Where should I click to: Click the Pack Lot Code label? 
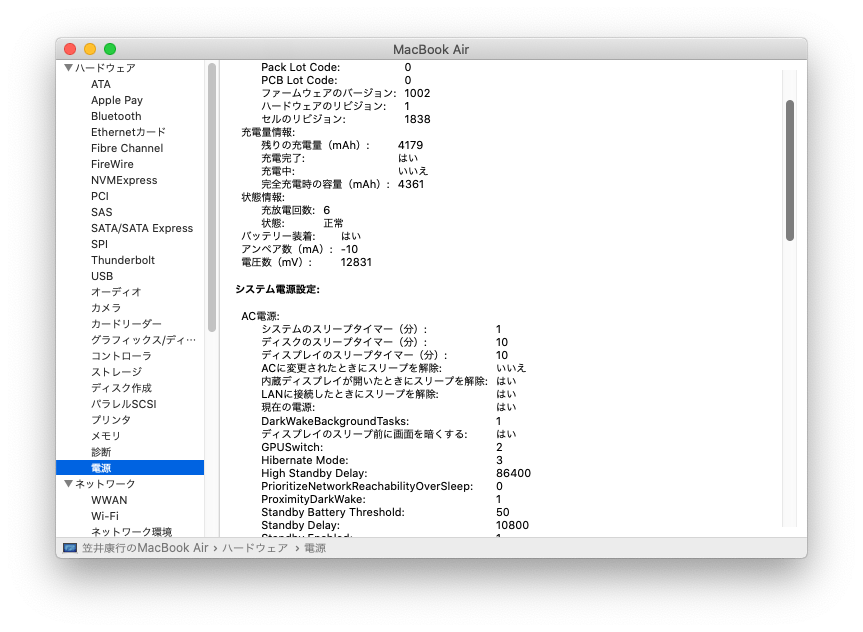click(301, 67)
